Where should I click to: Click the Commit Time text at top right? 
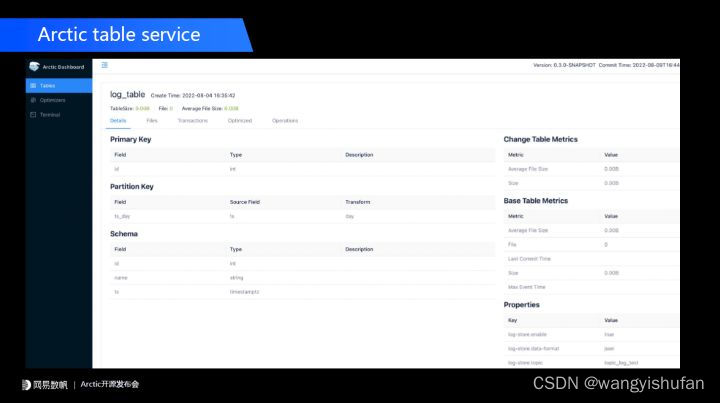(639, 65)
